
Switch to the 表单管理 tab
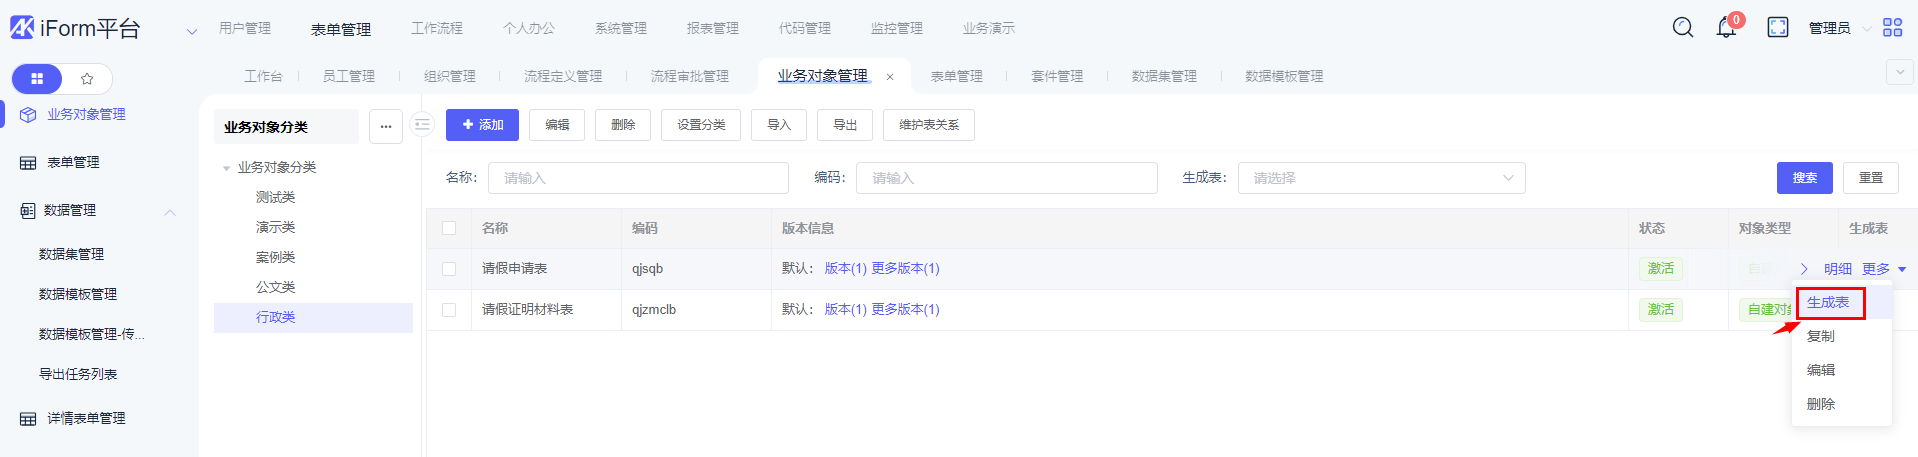[956, 76]
